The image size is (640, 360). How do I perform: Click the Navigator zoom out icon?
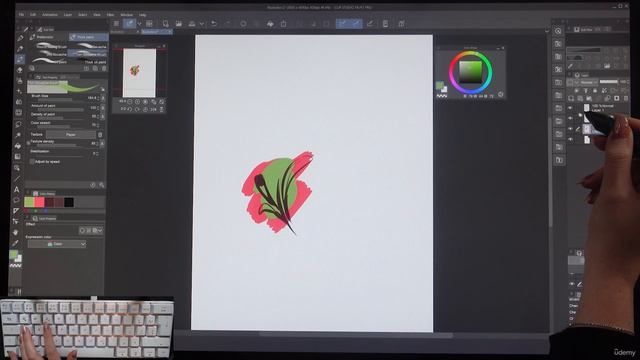point(130,102)
